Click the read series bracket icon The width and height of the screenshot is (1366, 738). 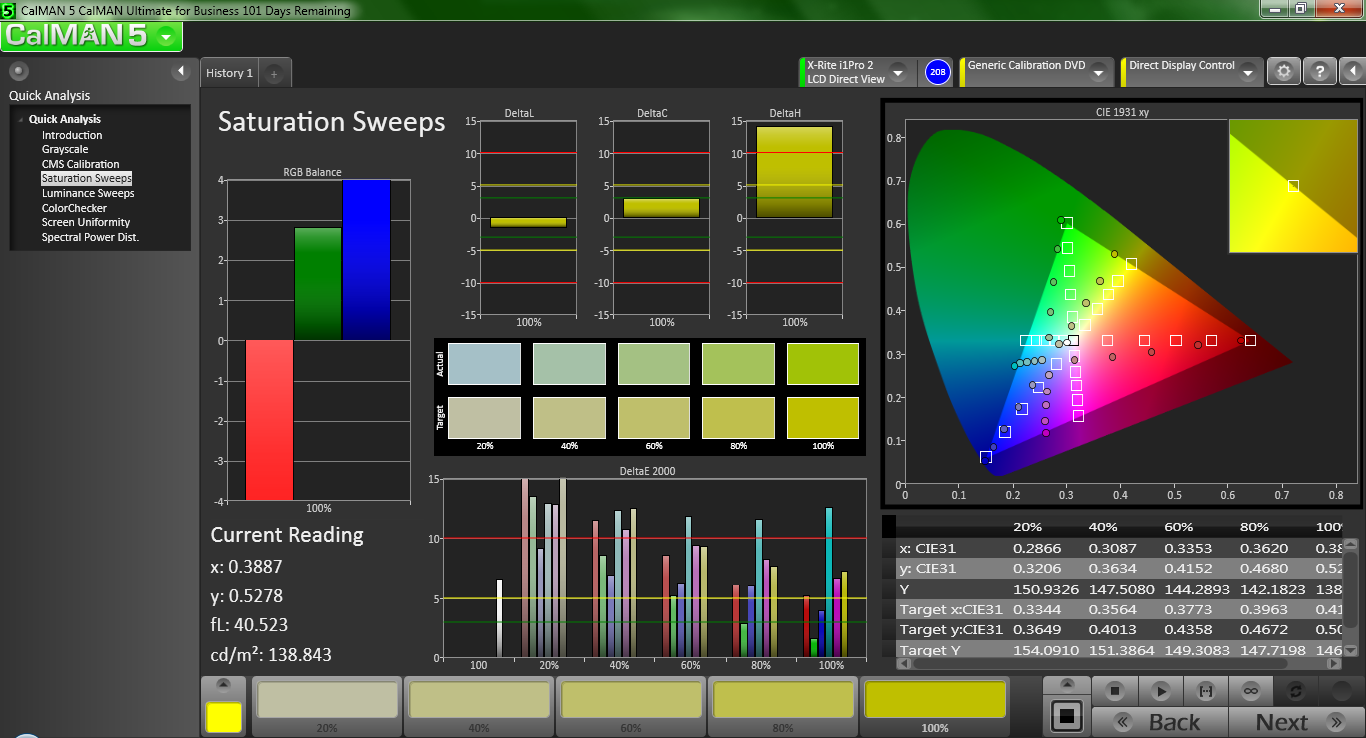click(x=1205, y=691)
